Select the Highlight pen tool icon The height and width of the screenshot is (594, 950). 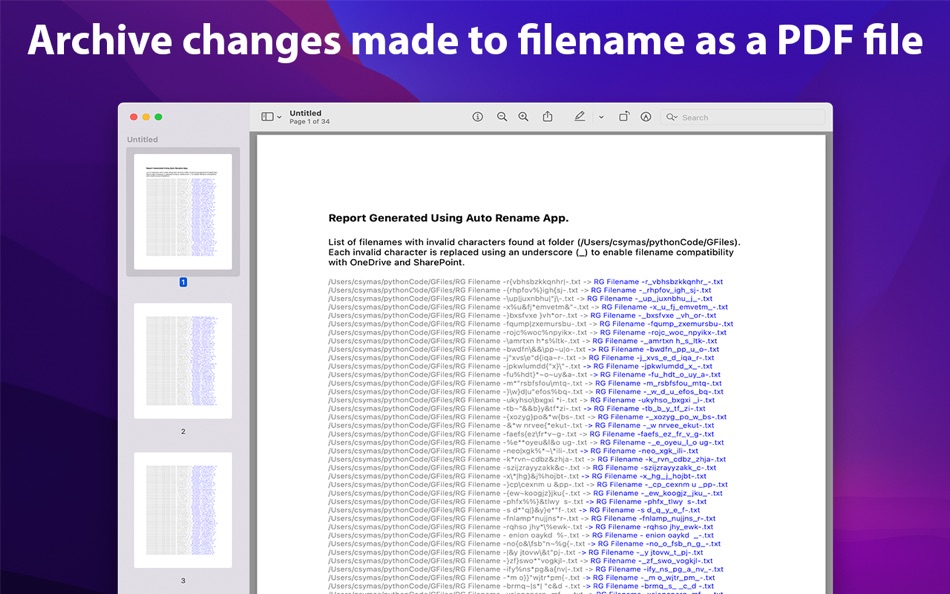click(580, 116)
